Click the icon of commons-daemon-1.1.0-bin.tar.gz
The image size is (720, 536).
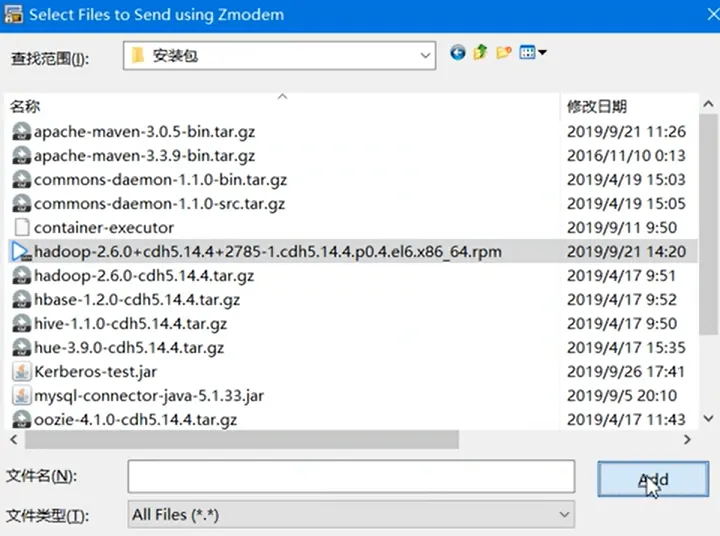22,180
